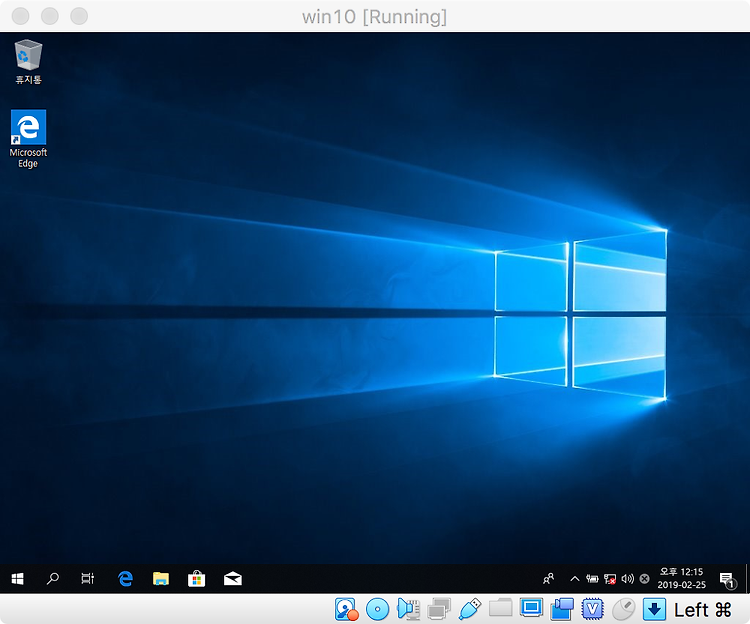Viewport: 750px width, 624px height.
Task: Open the clock showing 오후 12:15
Action: point(681,579)
